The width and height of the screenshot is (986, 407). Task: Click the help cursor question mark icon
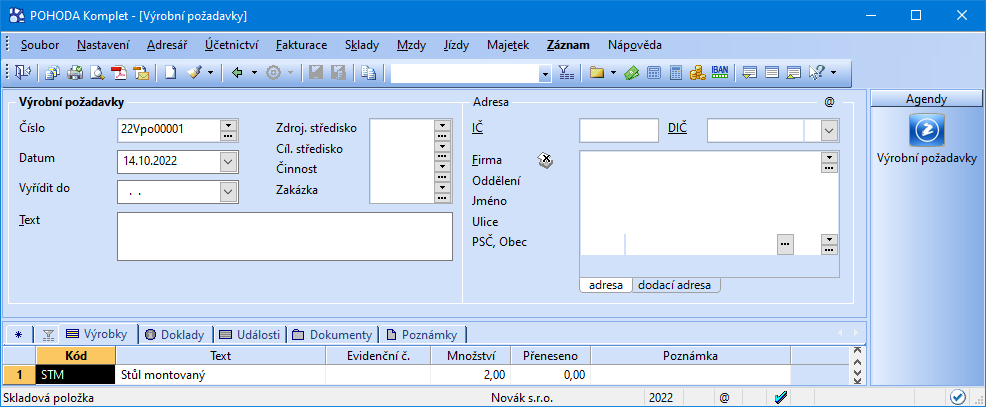coord(816,73)
